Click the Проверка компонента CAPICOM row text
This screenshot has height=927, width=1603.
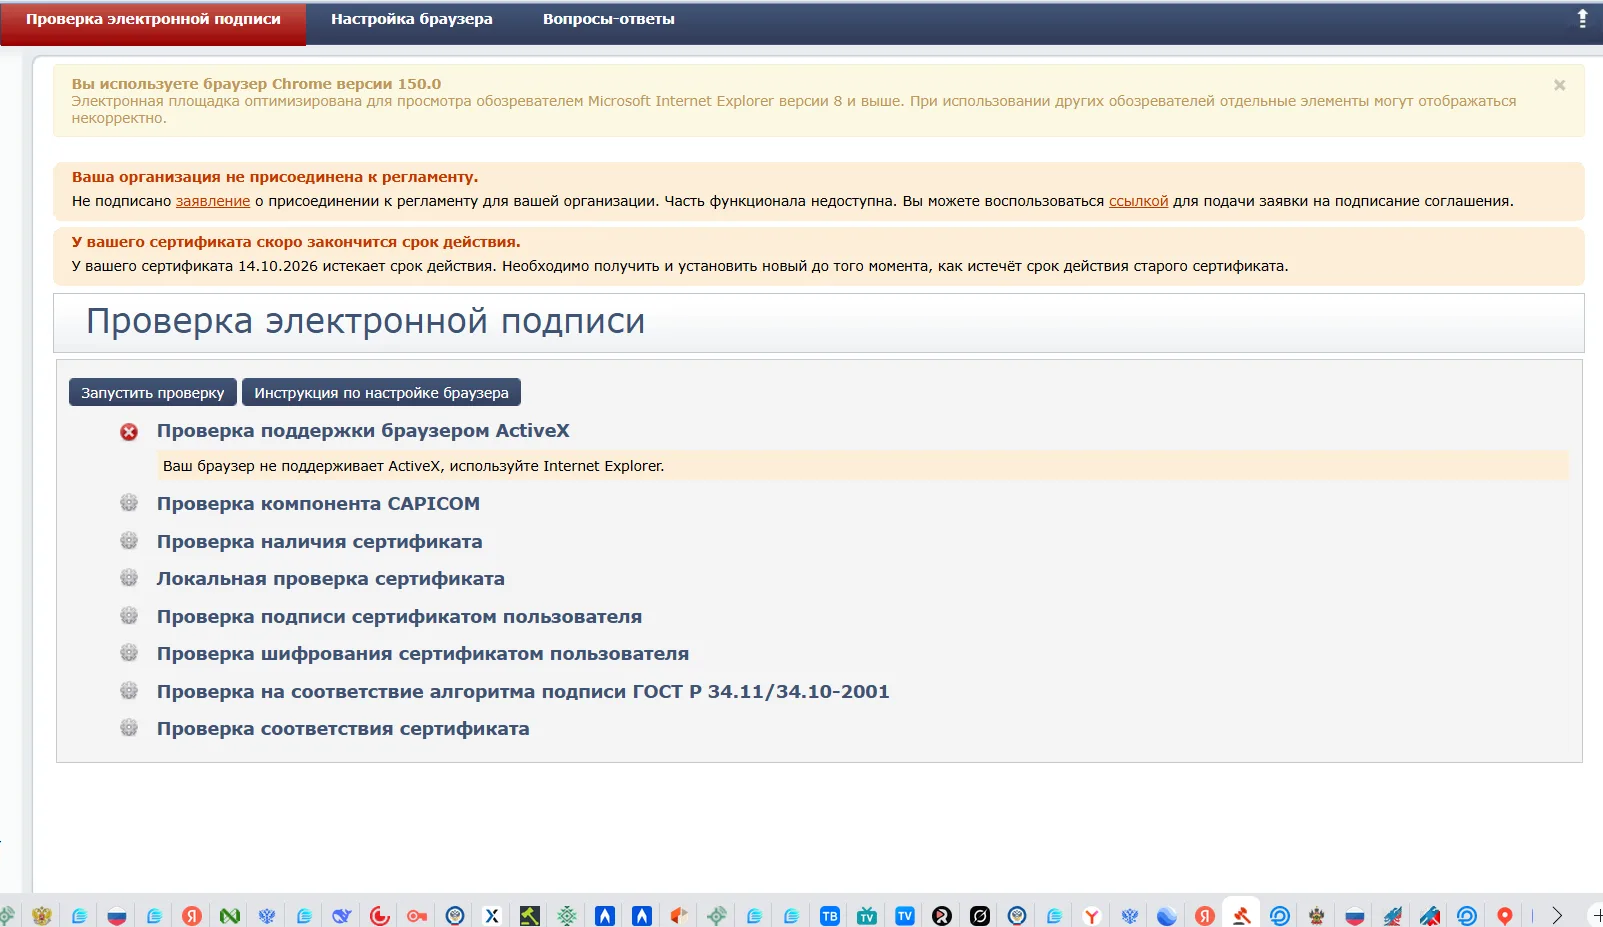point(318,504)
